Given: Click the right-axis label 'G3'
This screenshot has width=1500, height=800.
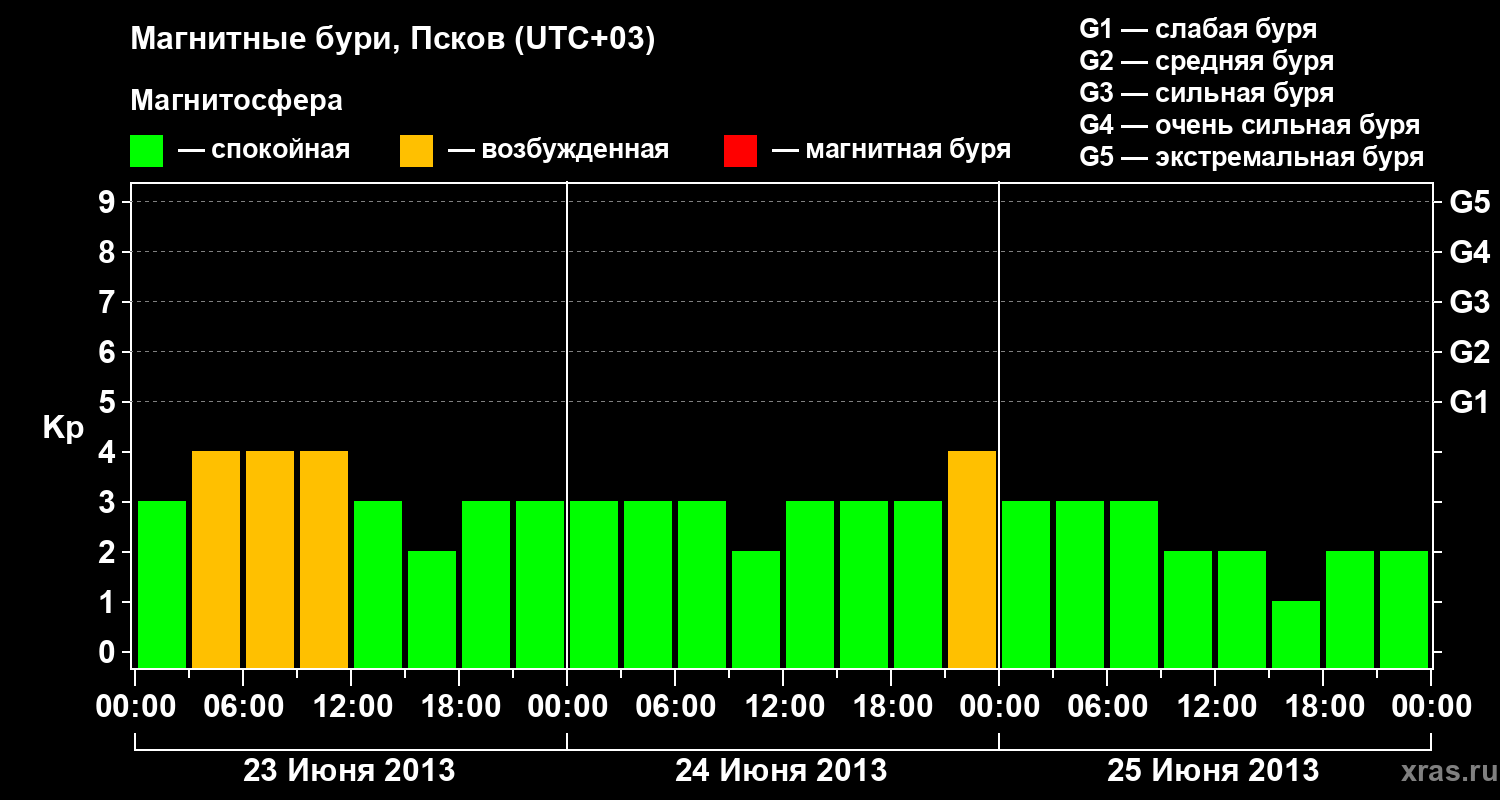Looking at the screenshot, I should tap(1470, 302).
